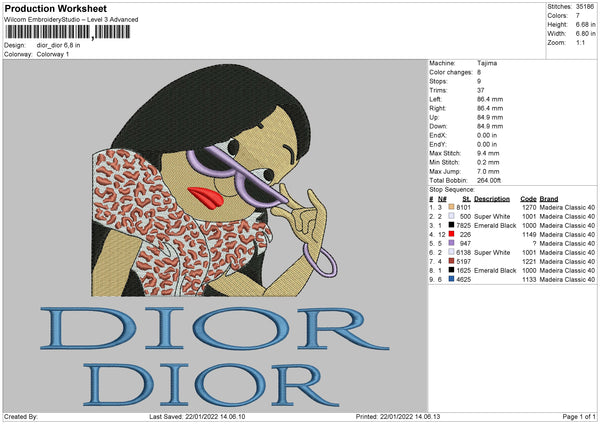Click the Stop Sequence heading
Viewport: 600px width, 424px height.
click(x=452, y=190)
